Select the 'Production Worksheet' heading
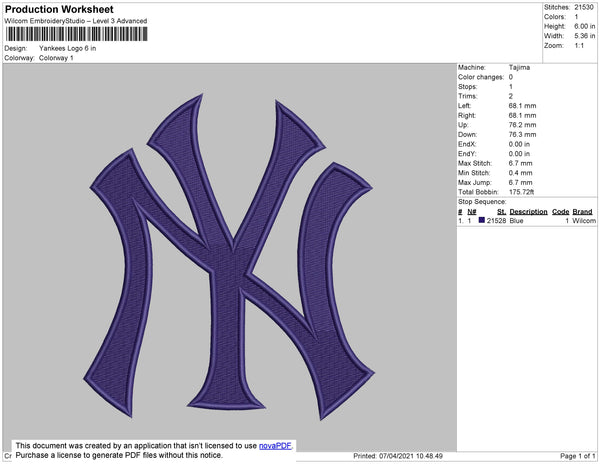The width and height of the screenshot is (600, 464). (59, 10)
